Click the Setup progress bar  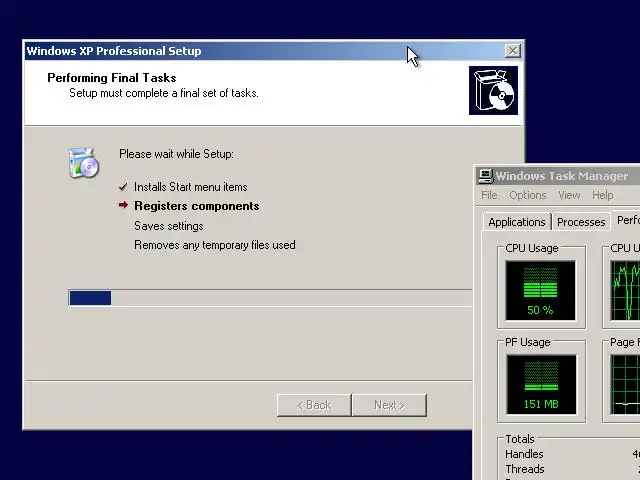[x=270, y=298]
